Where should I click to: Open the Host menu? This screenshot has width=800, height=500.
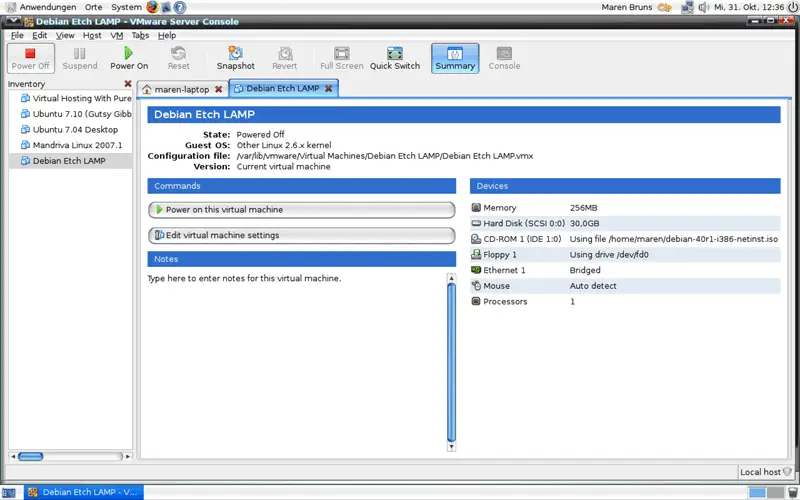click(92, 35)
